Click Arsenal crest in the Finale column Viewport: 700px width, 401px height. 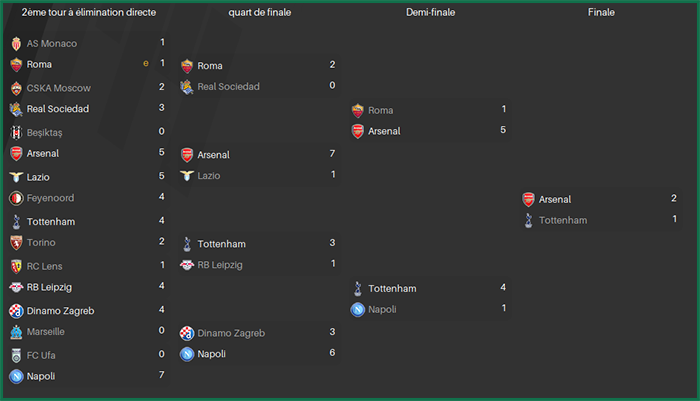click(529, 199)
